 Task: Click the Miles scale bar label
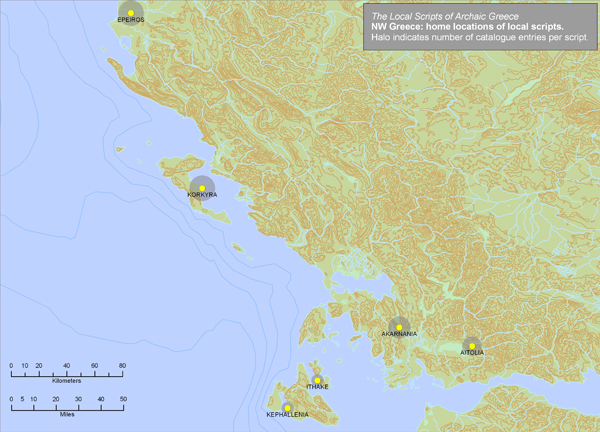pyautogui.click(x=67, y=414)
